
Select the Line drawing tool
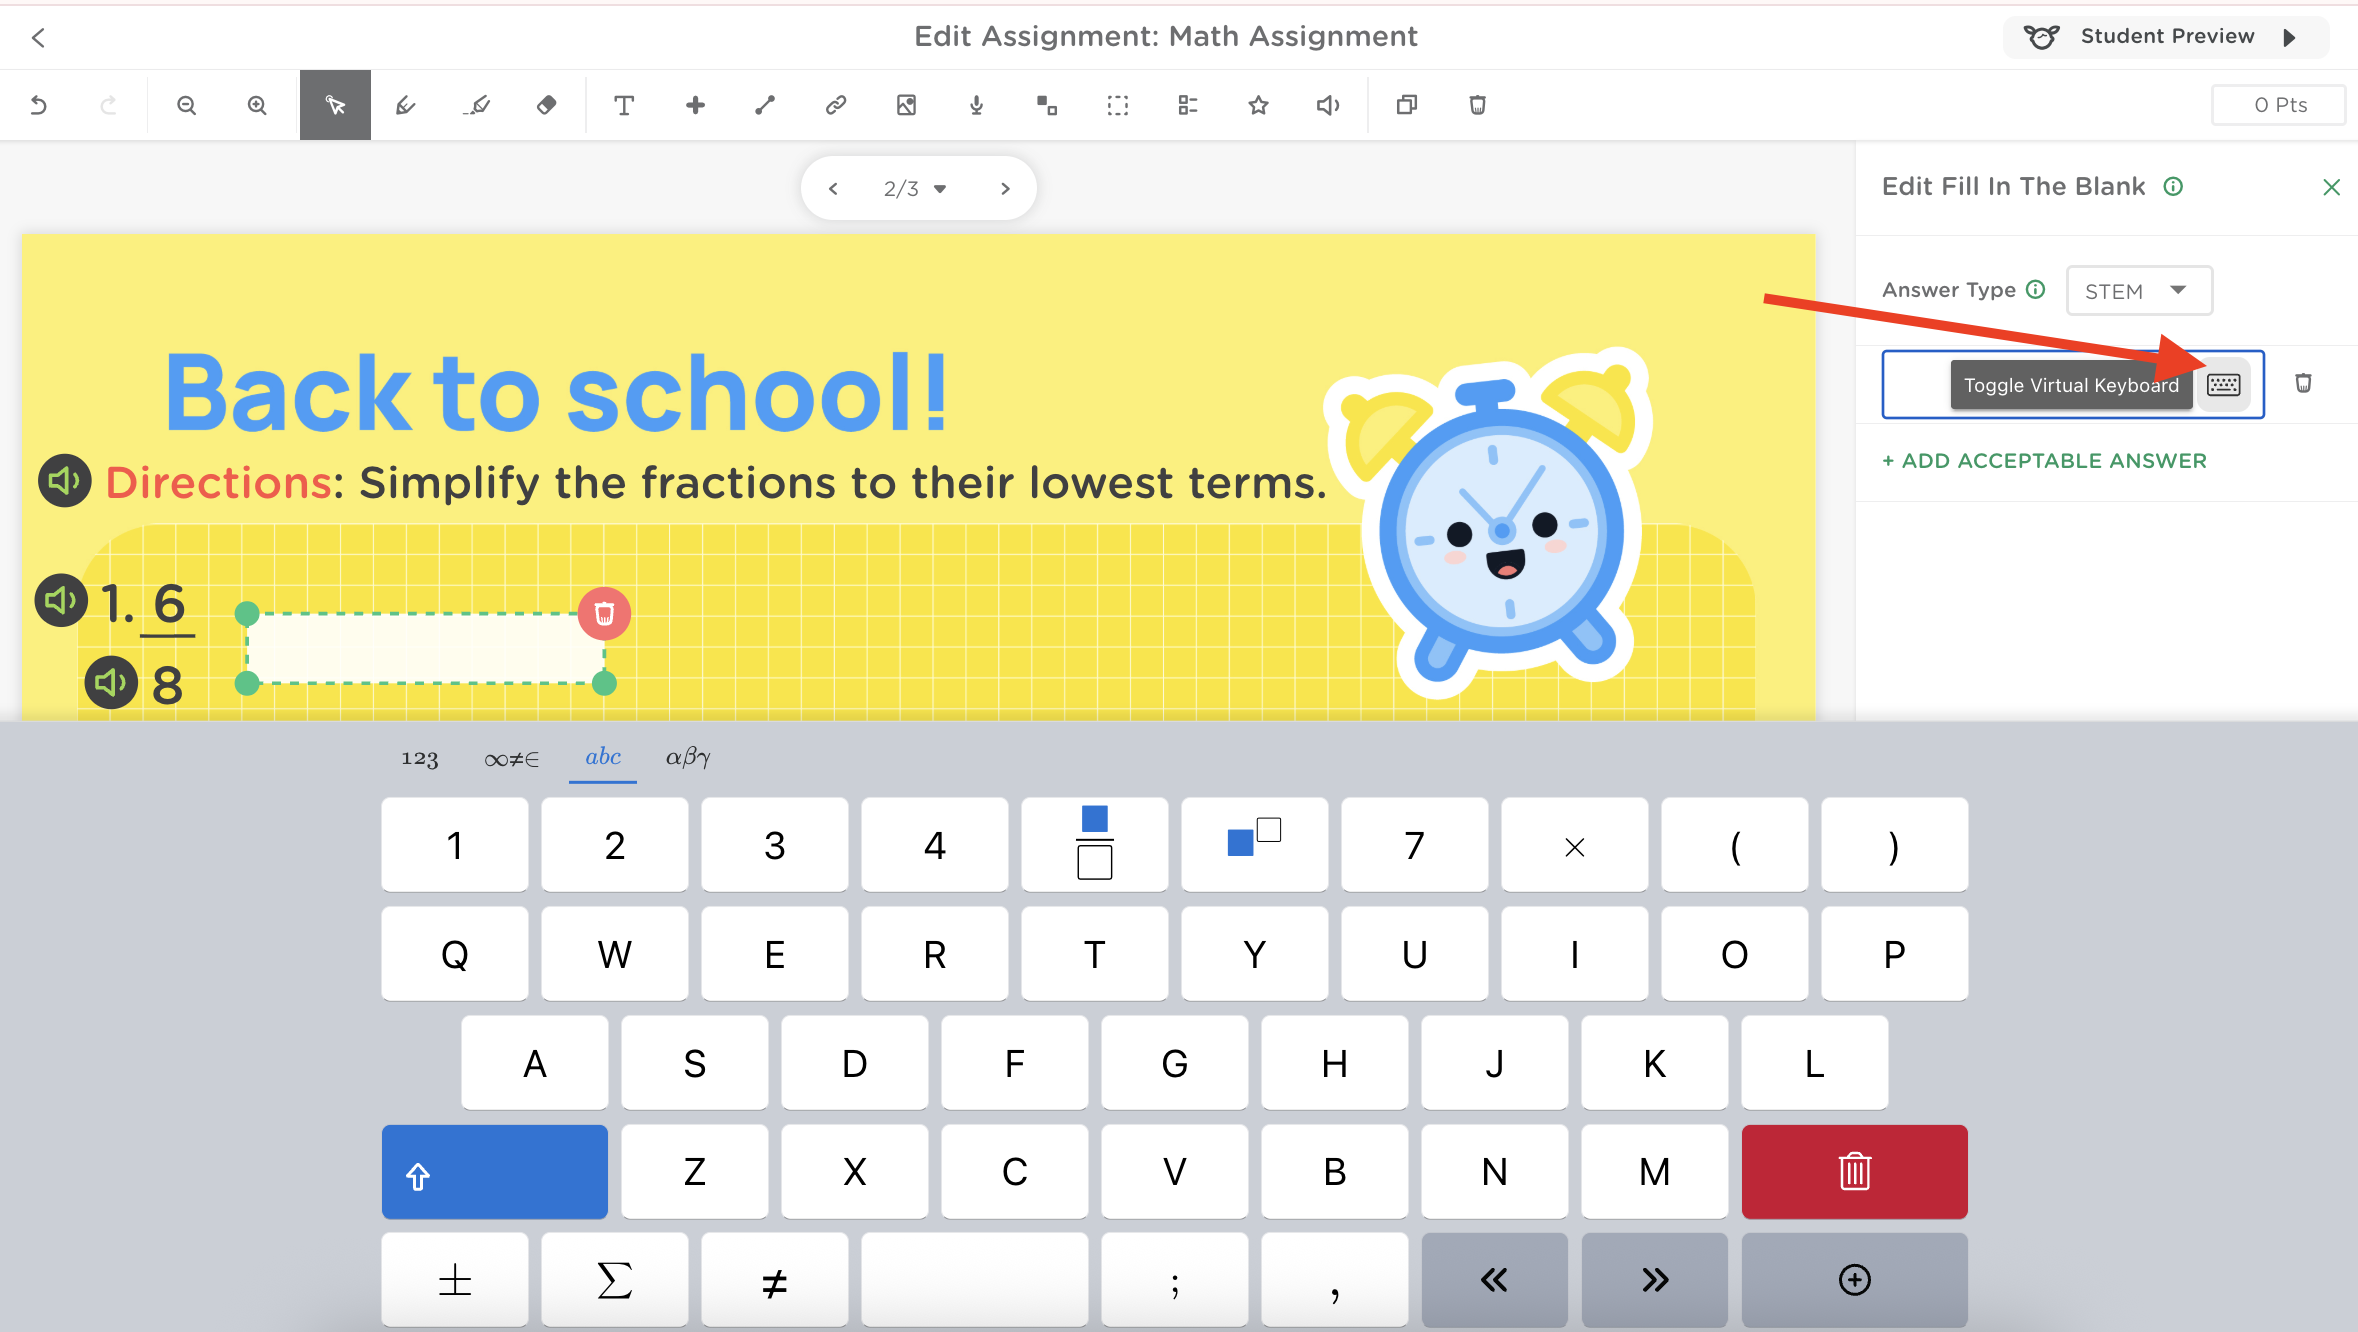(x=765, y=105)
